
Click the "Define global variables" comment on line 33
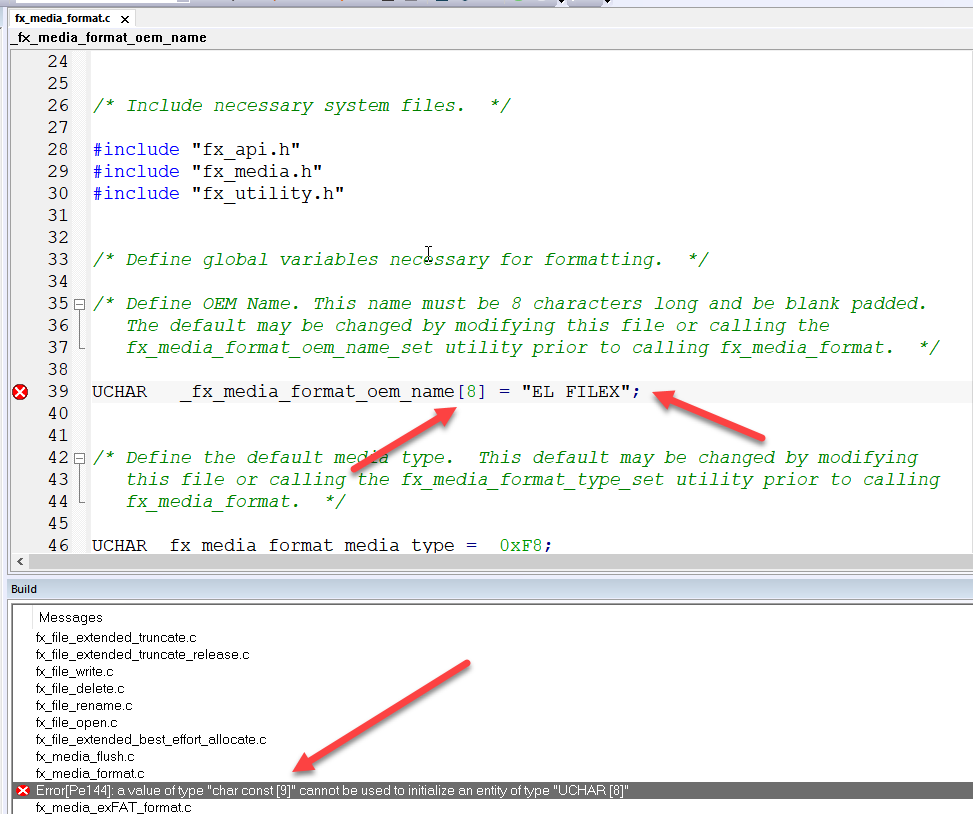click(x=400, y=259)
